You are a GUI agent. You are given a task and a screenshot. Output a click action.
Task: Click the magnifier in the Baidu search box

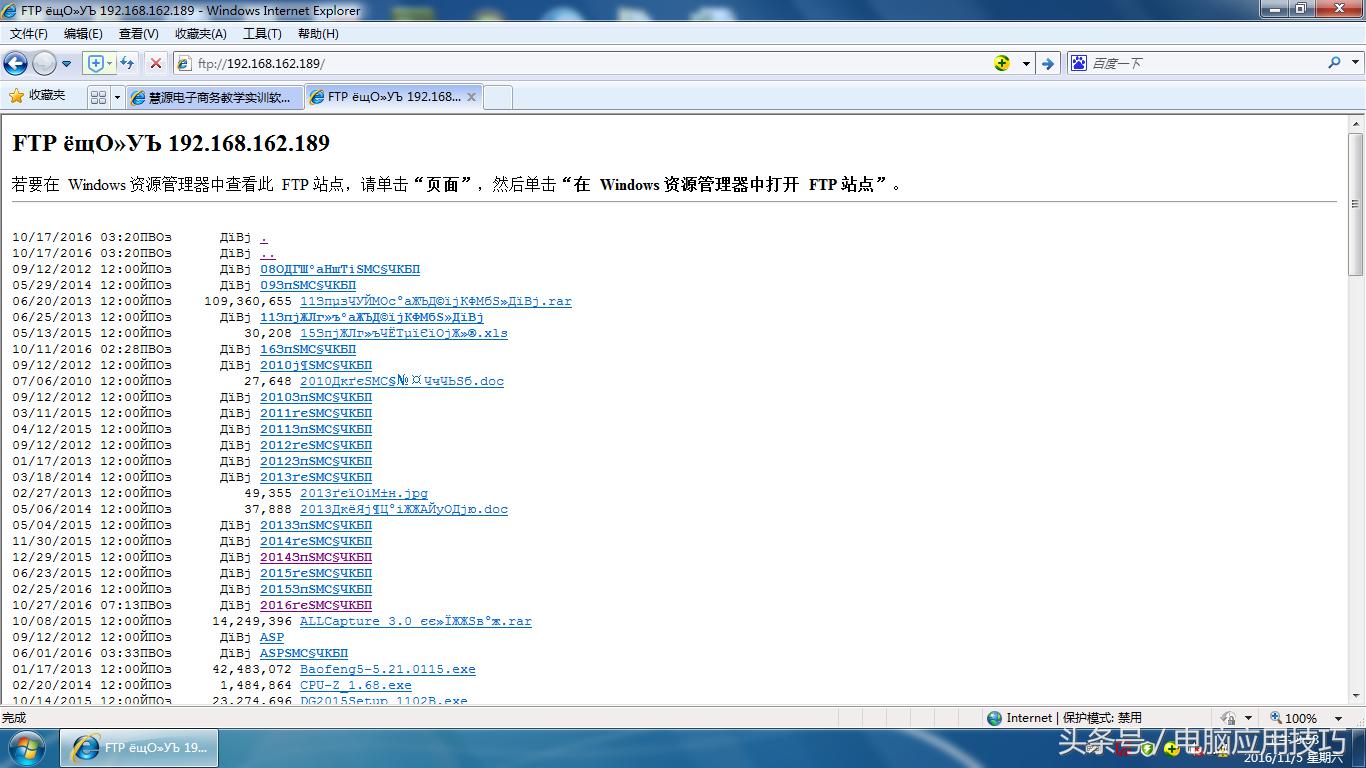point(1333,62)
